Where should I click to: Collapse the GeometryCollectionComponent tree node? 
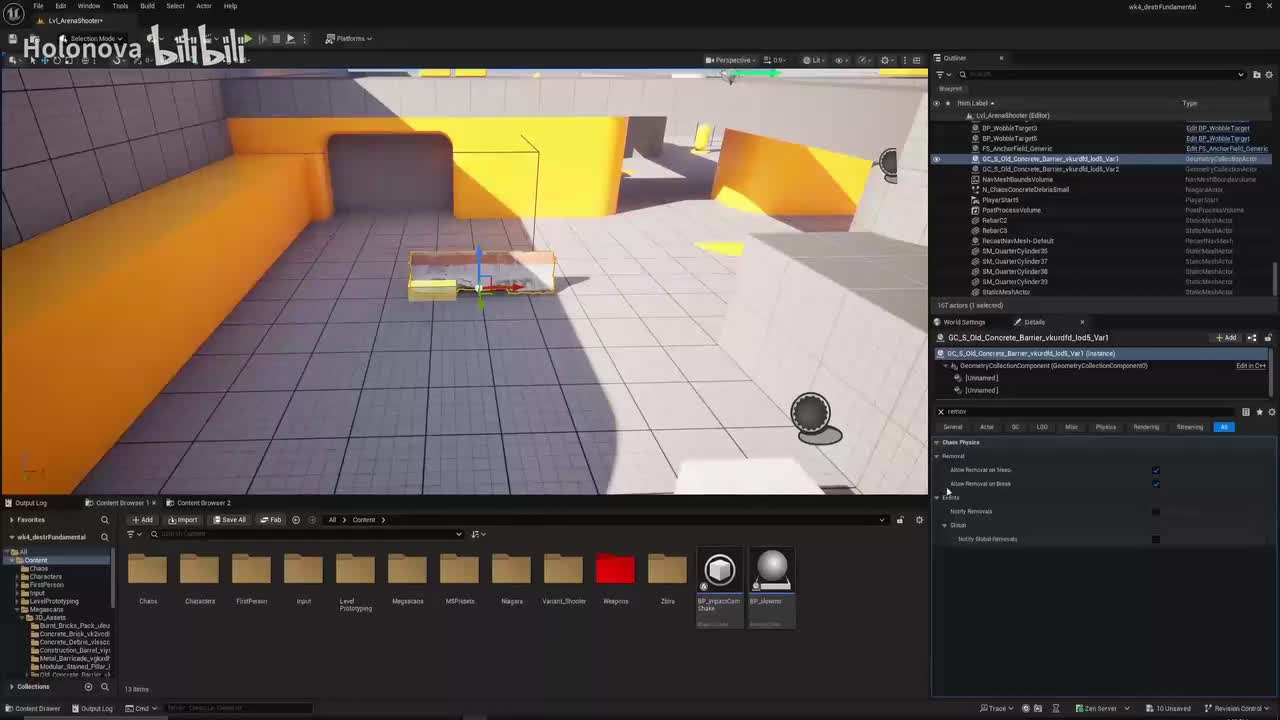(945, 365)
